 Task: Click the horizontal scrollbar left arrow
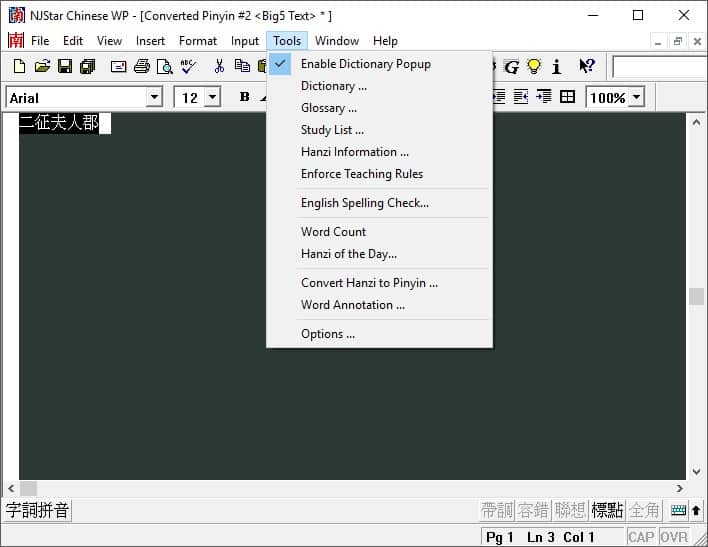11,488
